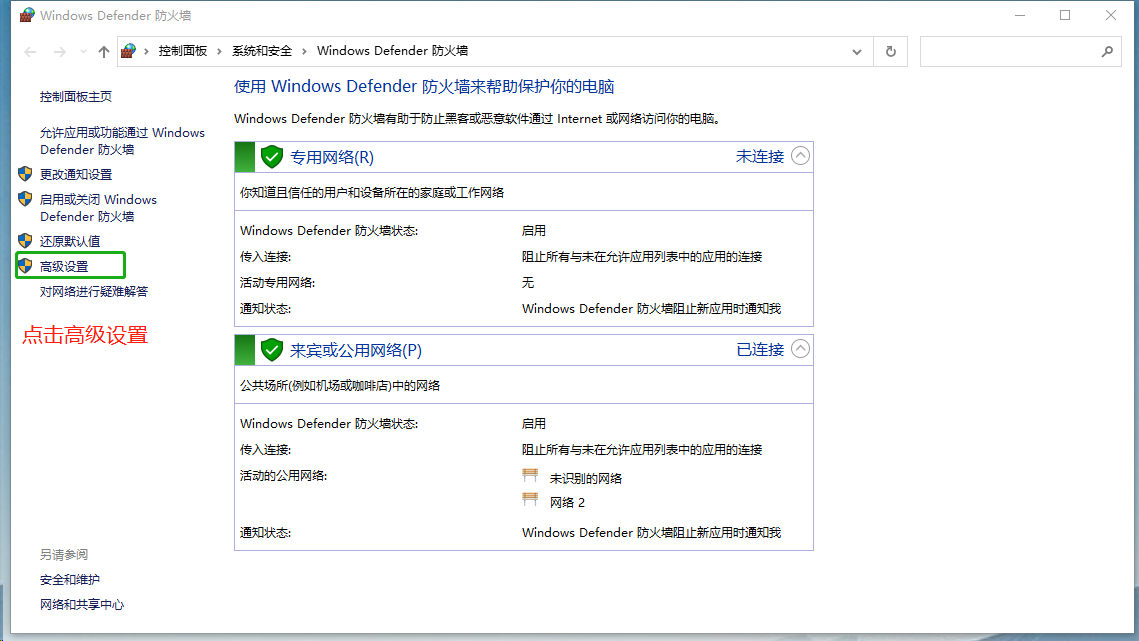The image size is (1139, 641).
Task: Click shield icon beside 高级设置
Action: 25,265
